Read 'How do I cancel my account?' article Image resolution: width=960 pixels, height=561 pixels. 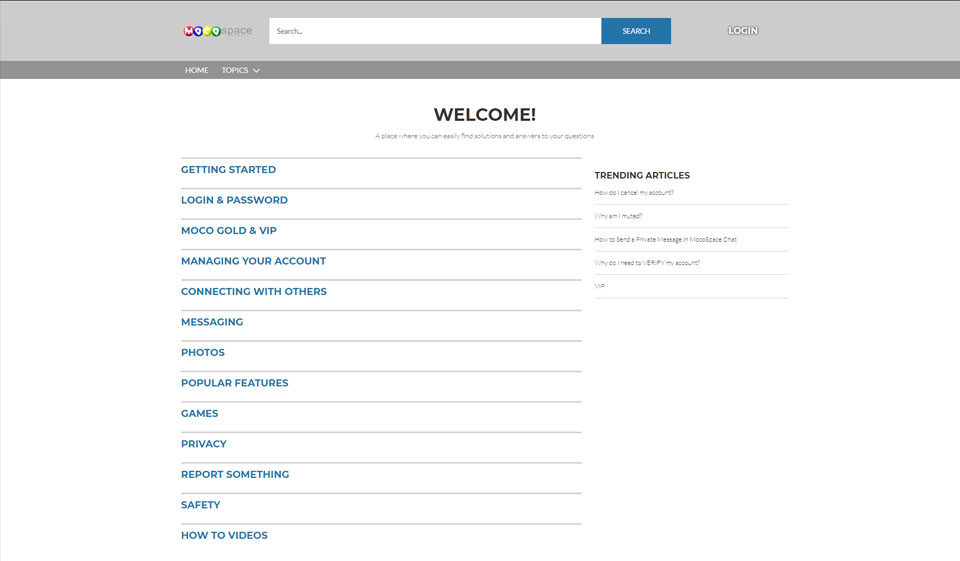coord(634,192)
